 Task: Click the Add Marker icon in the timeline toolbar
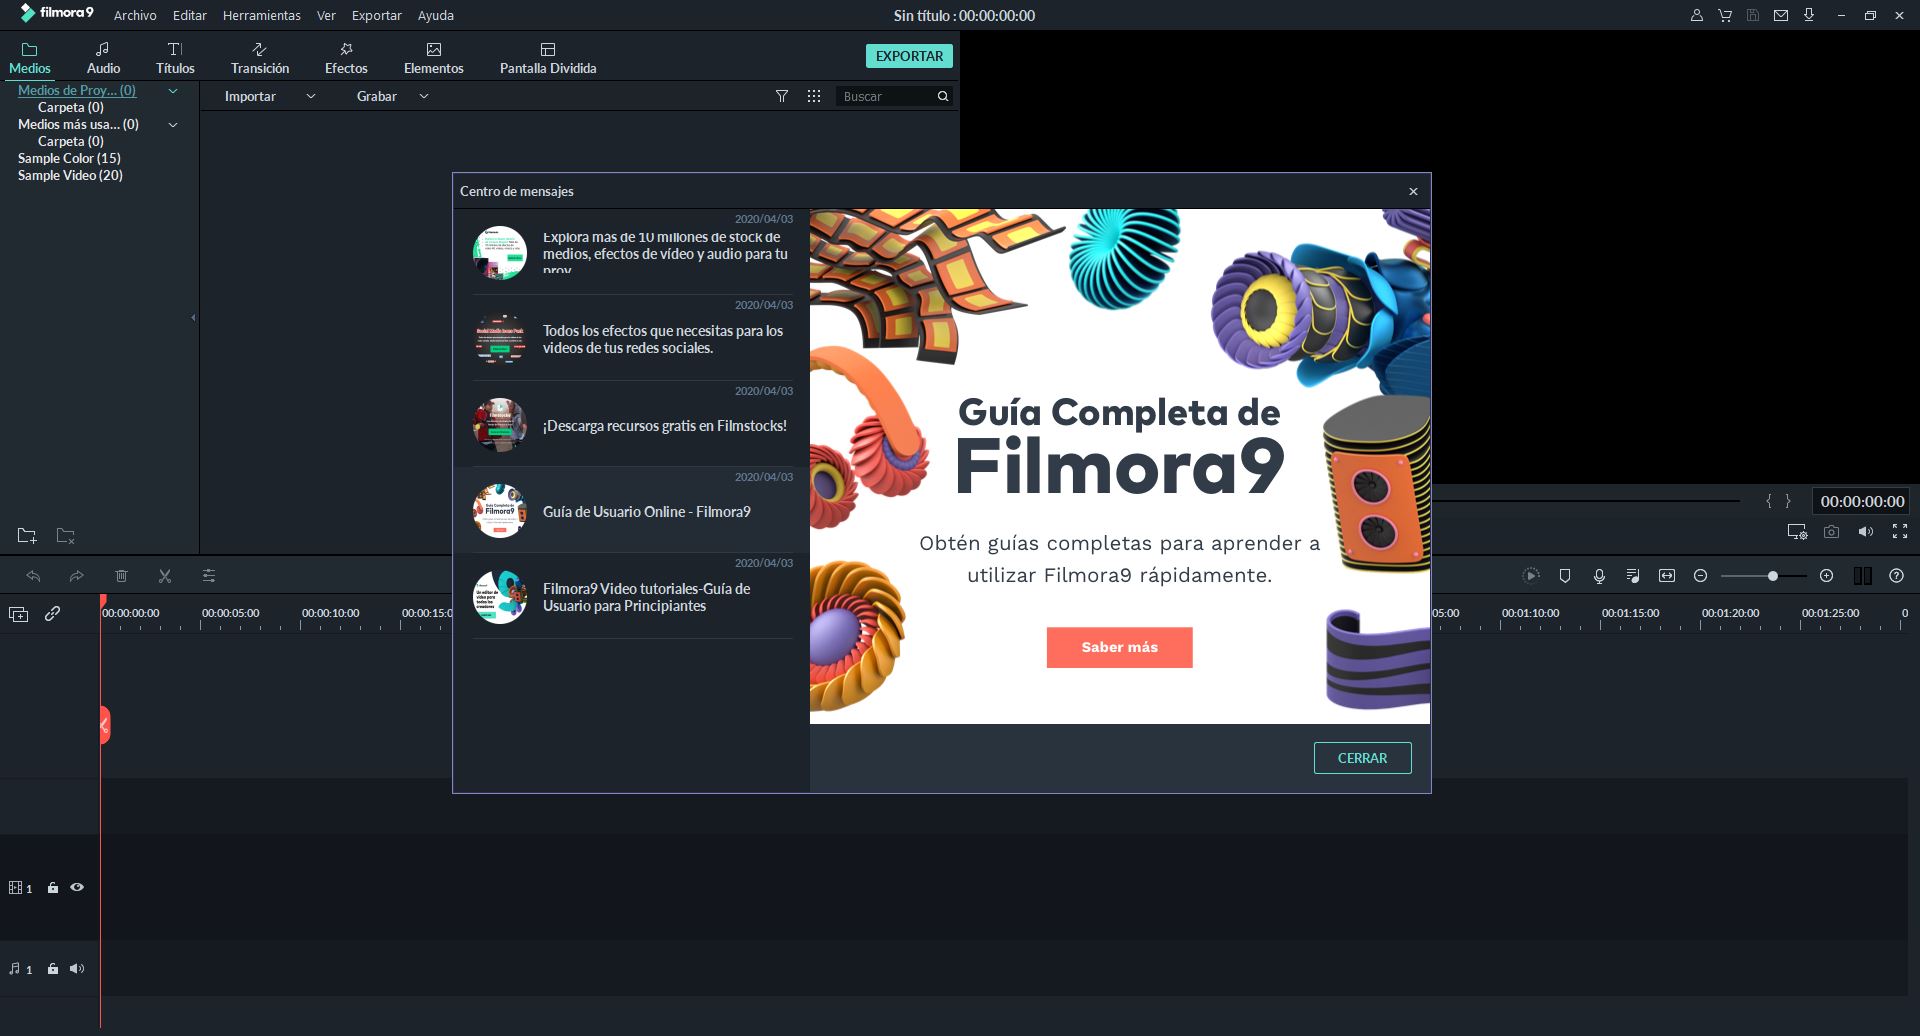pos(1565,576)
